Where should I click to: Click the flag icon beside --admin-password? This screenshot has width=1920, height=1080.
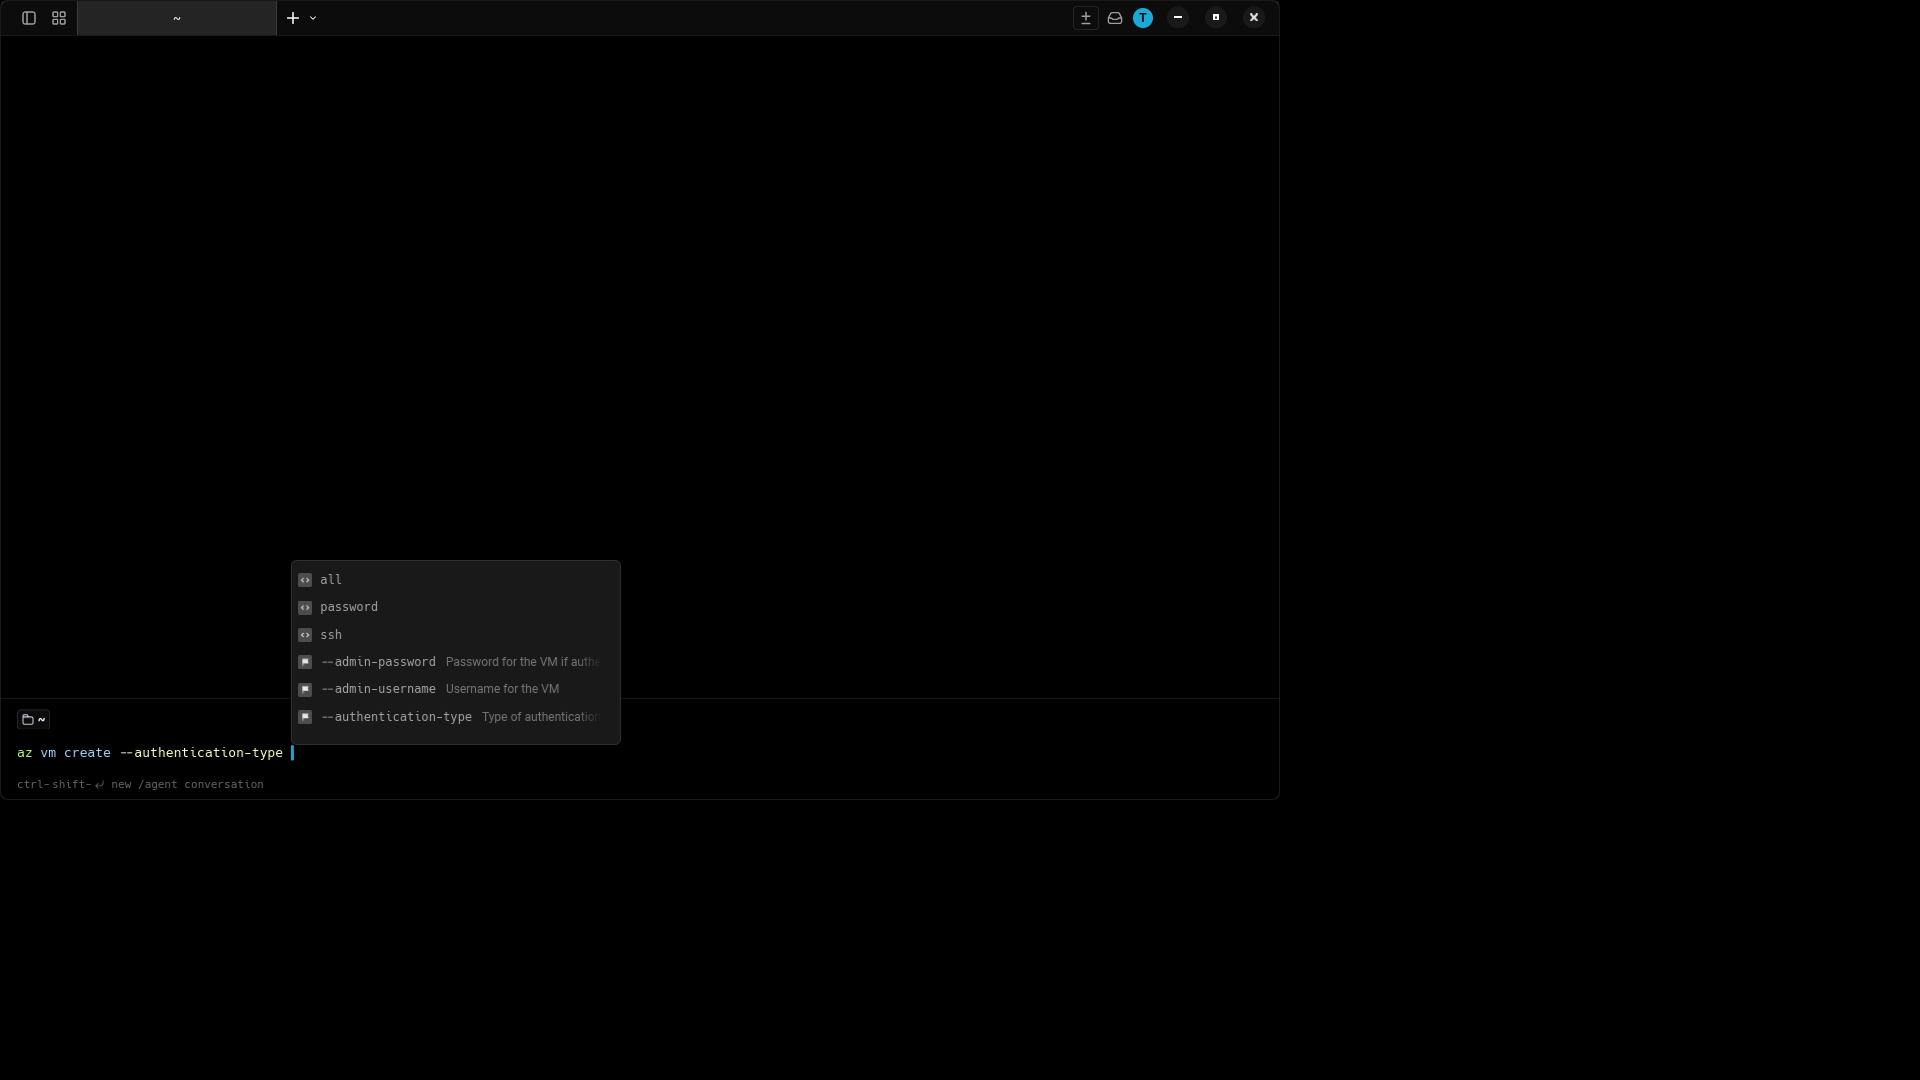(x=305, y=662)
